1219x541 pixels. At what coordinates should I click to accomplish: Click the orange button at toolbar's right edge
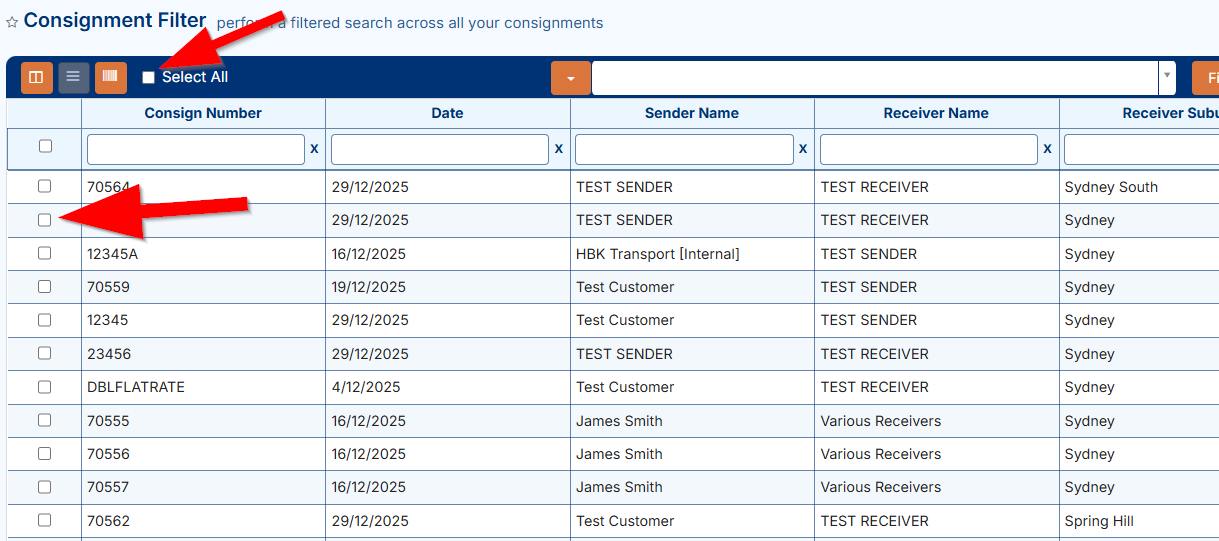[1206, 78]
